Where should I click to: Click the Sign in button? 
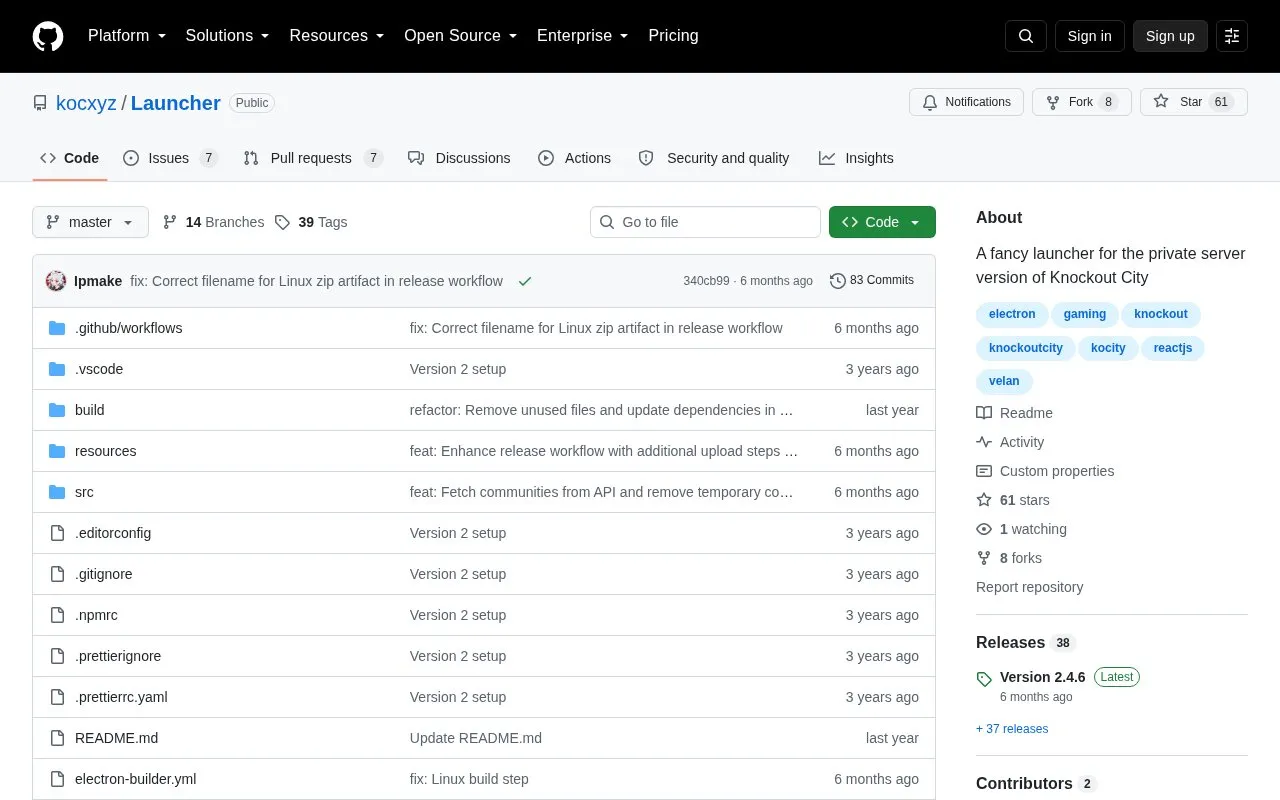pos(1089,36)
